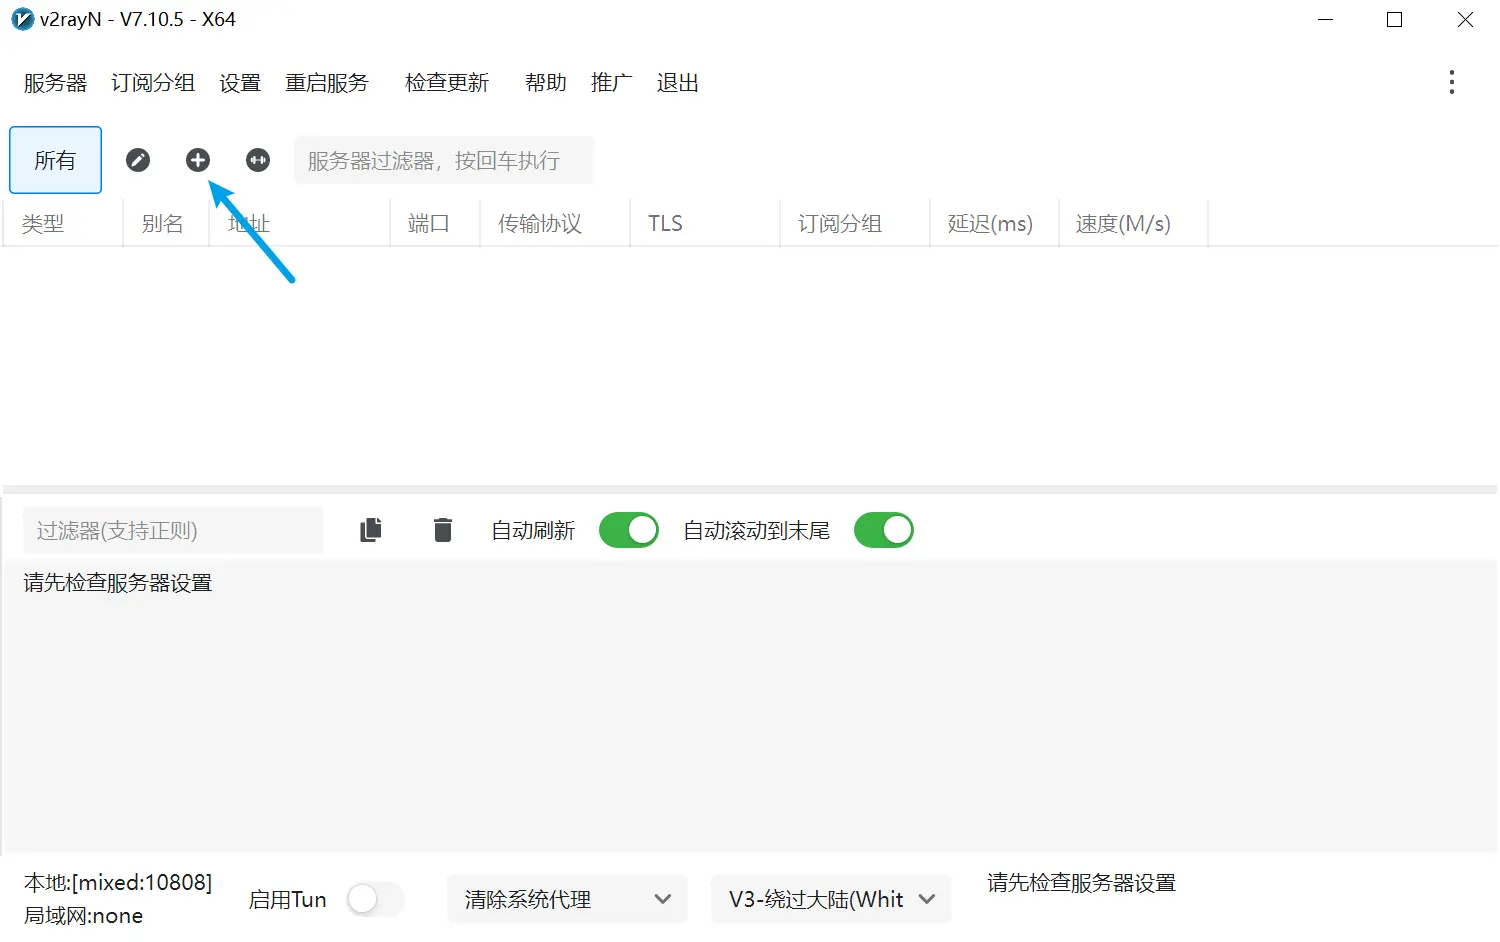Click the edit subscription group pencil icon
The width and height of the screenshot is (1500, 942).
(x=138, y=160)
